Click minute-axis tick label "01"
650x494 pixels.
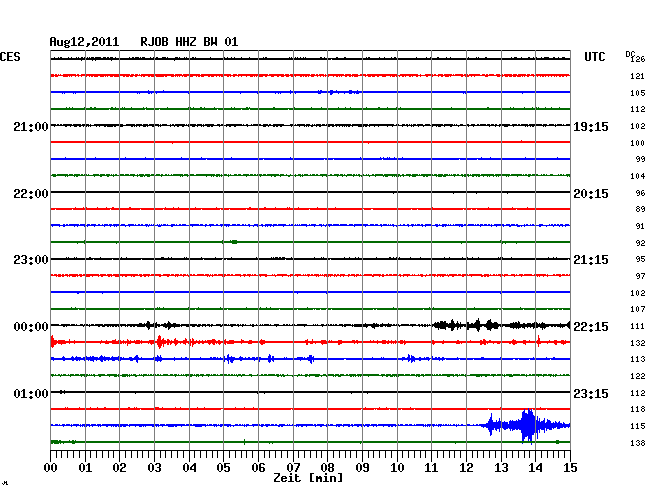point(85,468)
